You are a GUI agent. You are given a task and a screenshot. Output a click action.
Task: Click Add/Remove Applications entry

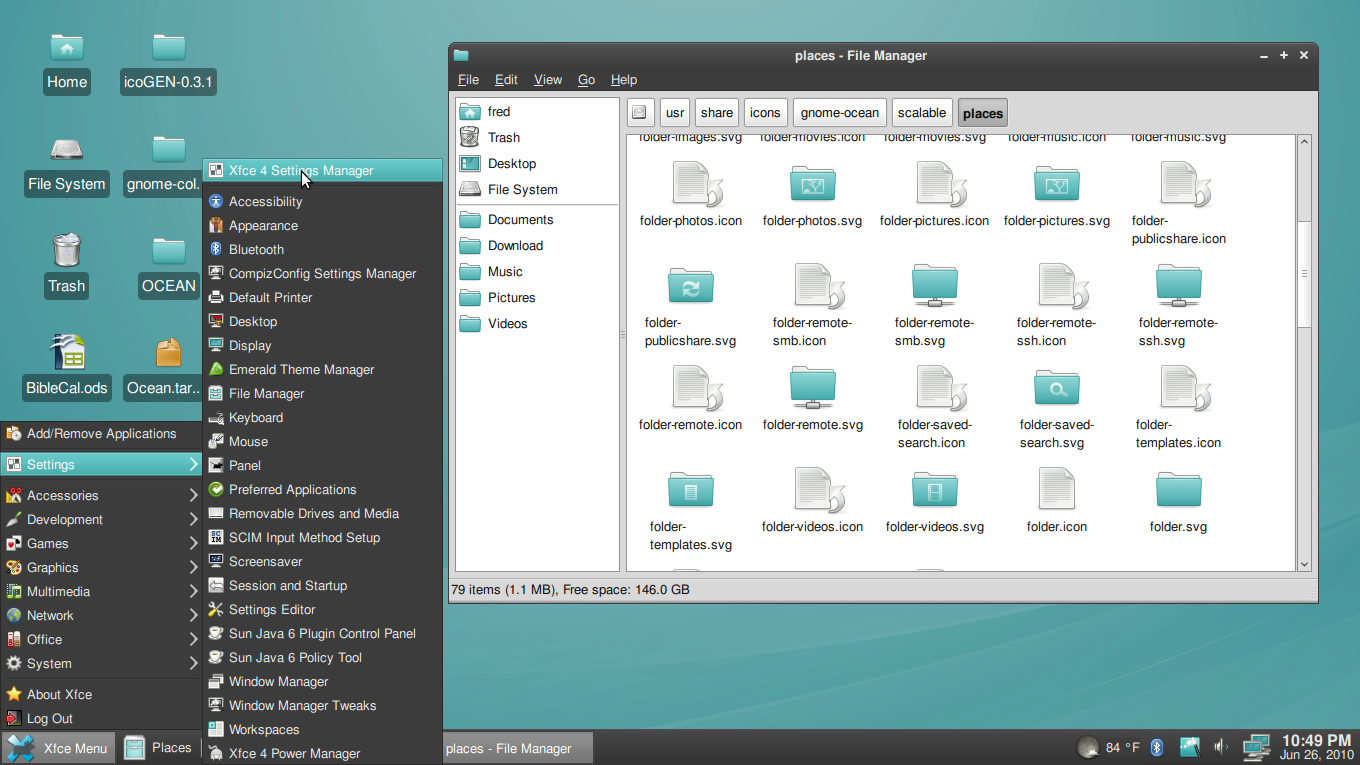coord(101,433)
